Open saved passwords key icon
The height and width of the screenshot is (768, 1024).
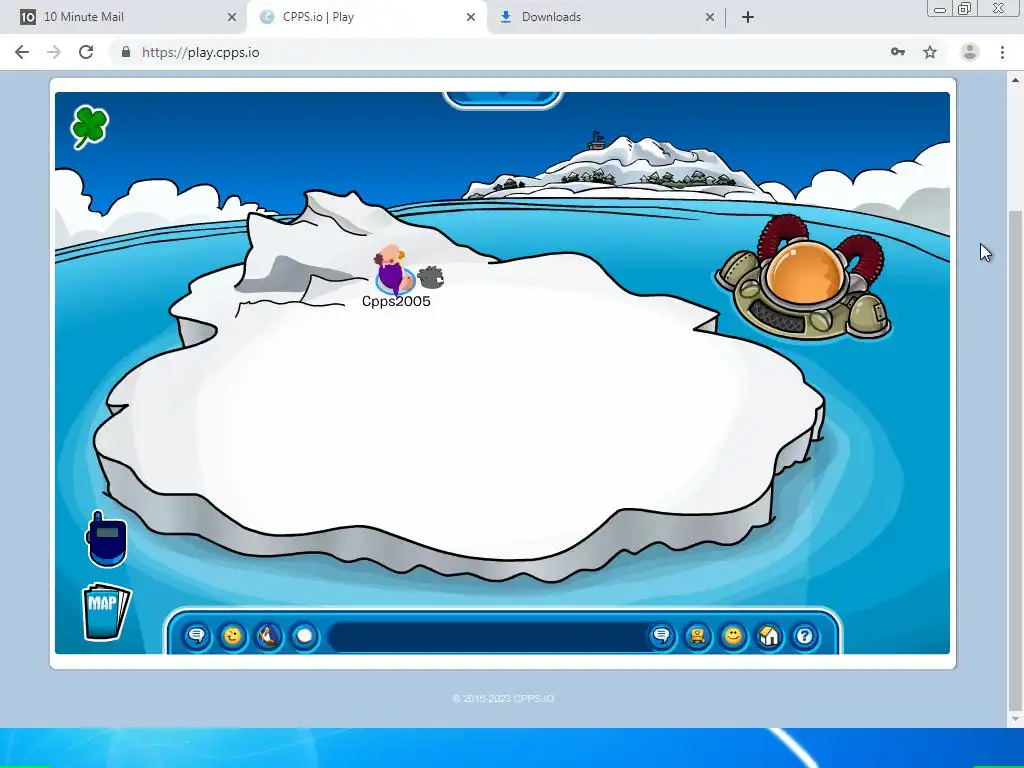click(x=898, y=52)
